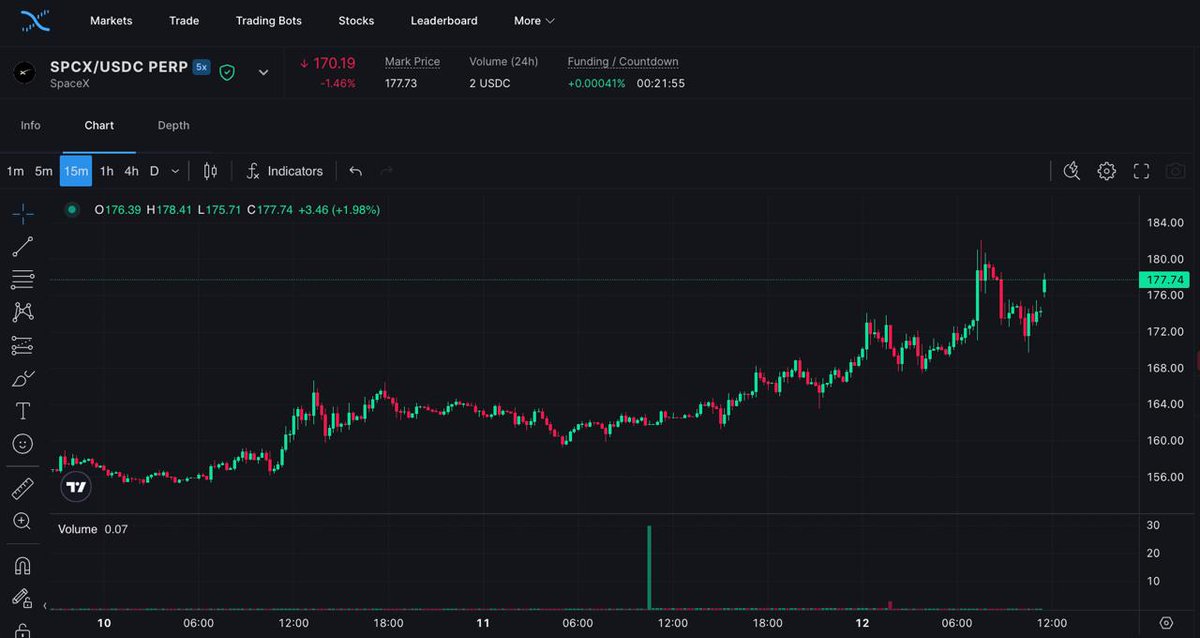Click the 177.74 current price label
Image resolution: width=1200 pixels, height=638 pixels.
click(1164, 280)
